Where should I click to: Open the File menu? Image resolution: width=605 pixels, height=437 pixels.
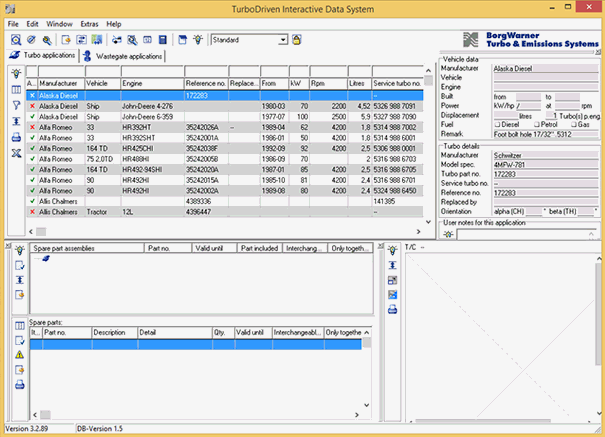[x=13, y=24]
